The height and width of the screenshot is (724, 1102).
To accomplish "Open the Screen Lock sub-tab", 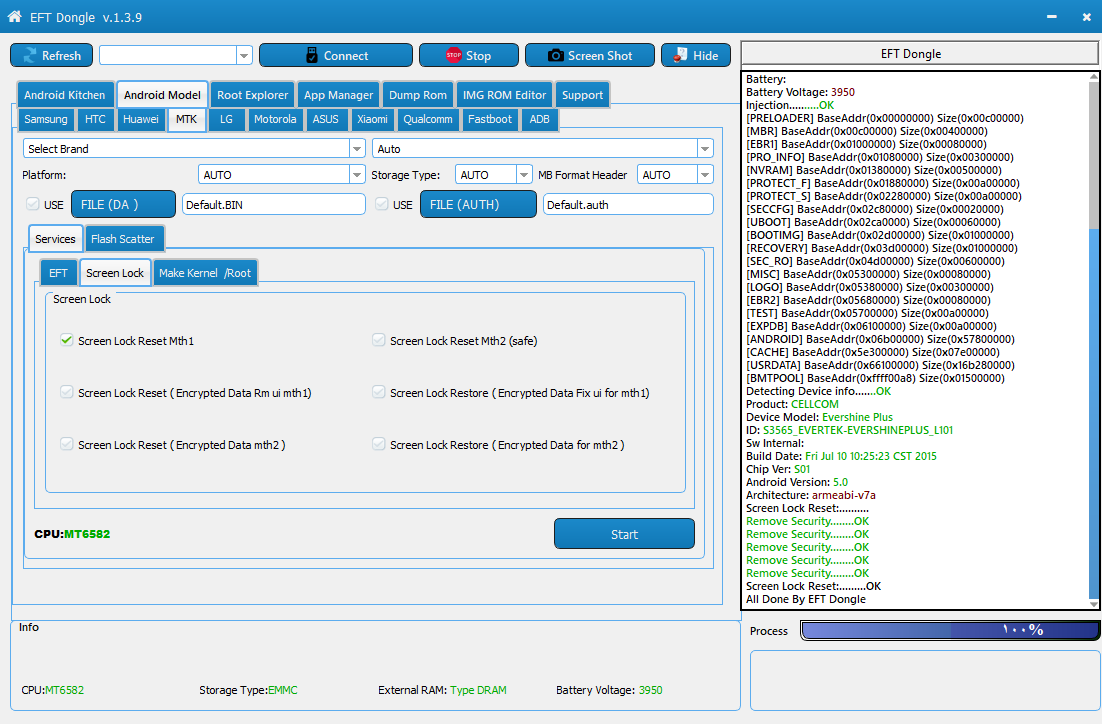I will click(115, 273).
